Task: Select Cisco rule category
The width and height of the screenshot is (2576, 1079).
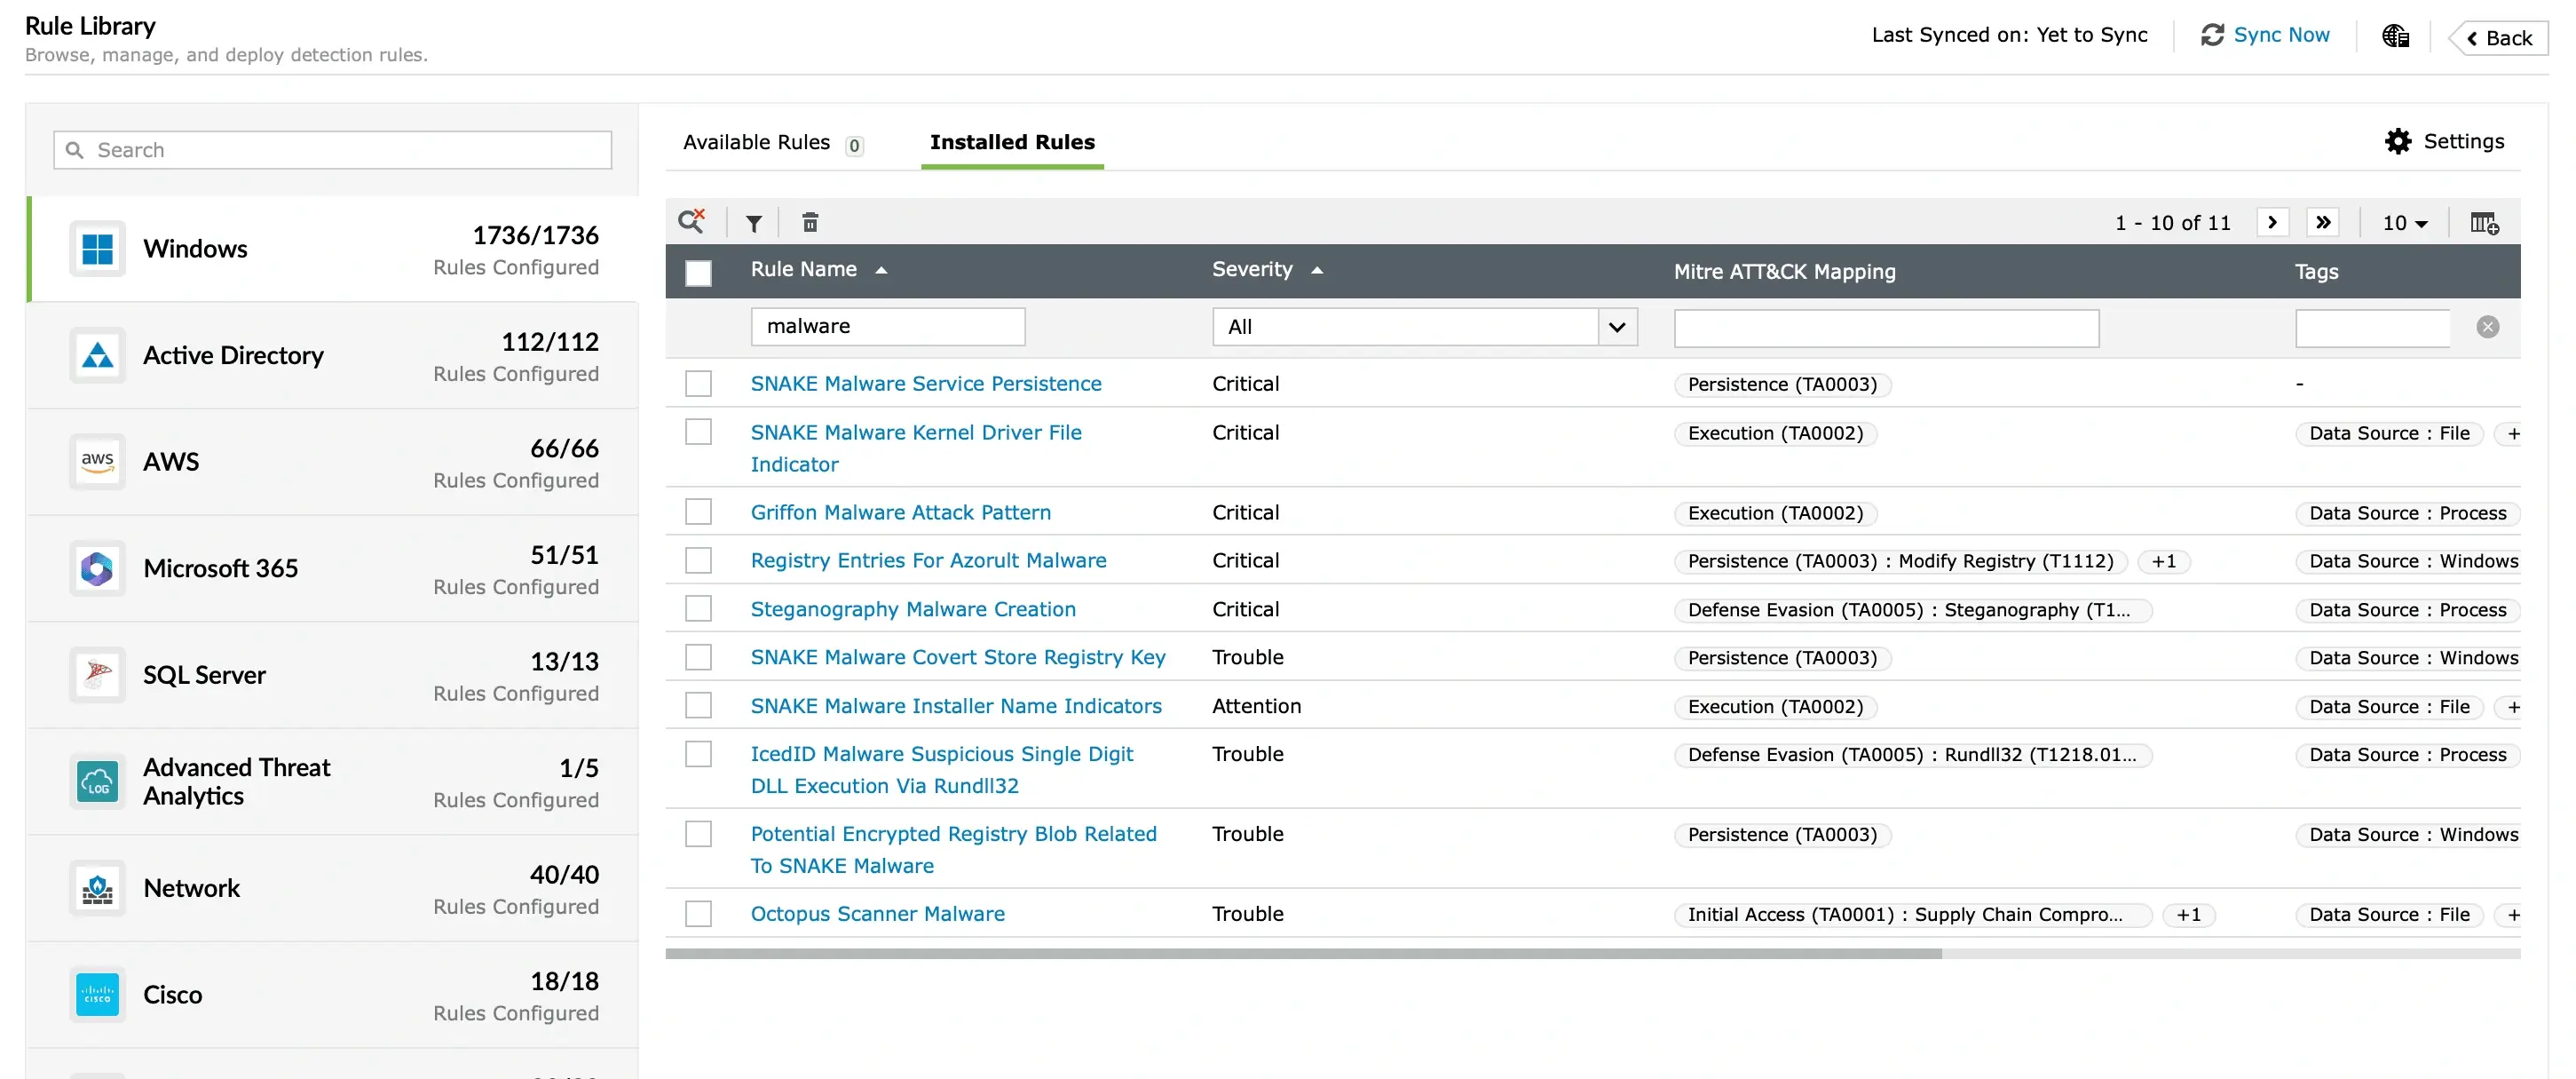Action: point(333,995)
